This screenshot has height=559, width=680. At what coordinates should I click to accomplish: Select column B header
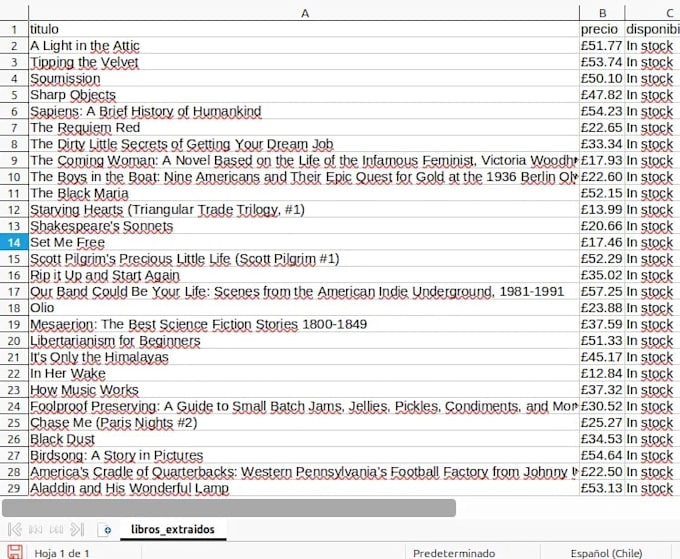602,13
